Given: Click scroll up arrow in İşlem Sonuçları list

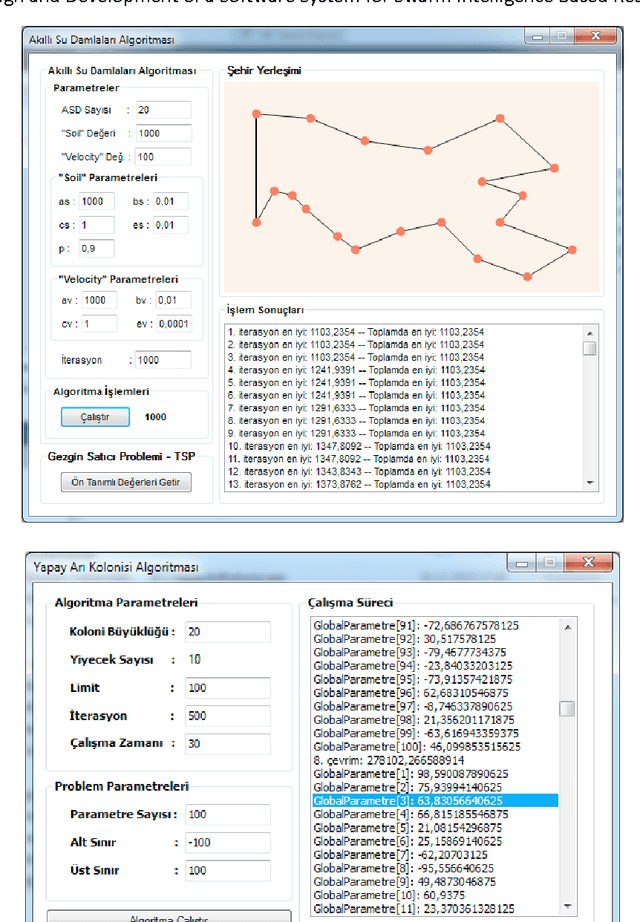Looking at the screenshot, I should [x=590, y=333].
